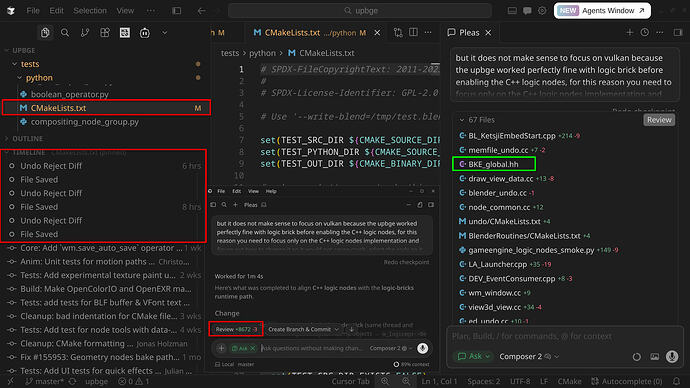Open the Source Control branch icon
Image resolution: width=690 pixels, height=388 pixels.
coord(85,33)
